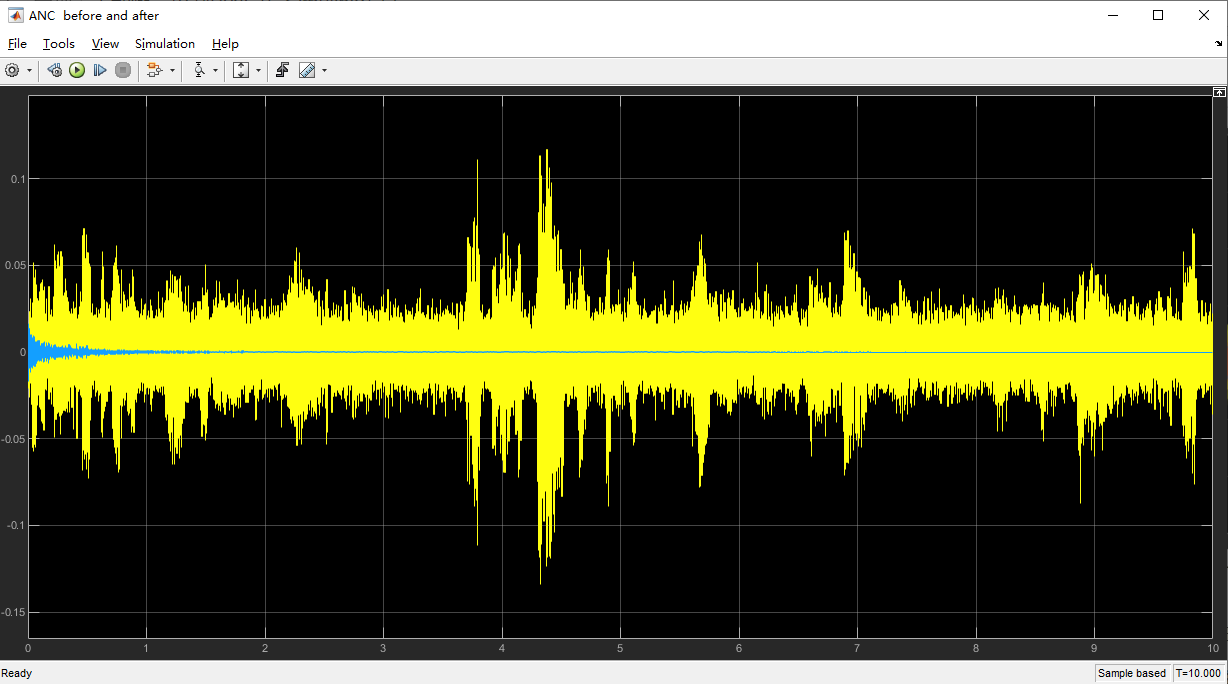This screenshot has height=684, width=1228.
Task: Run the simulation with the green play button
Action: [77, 70]
